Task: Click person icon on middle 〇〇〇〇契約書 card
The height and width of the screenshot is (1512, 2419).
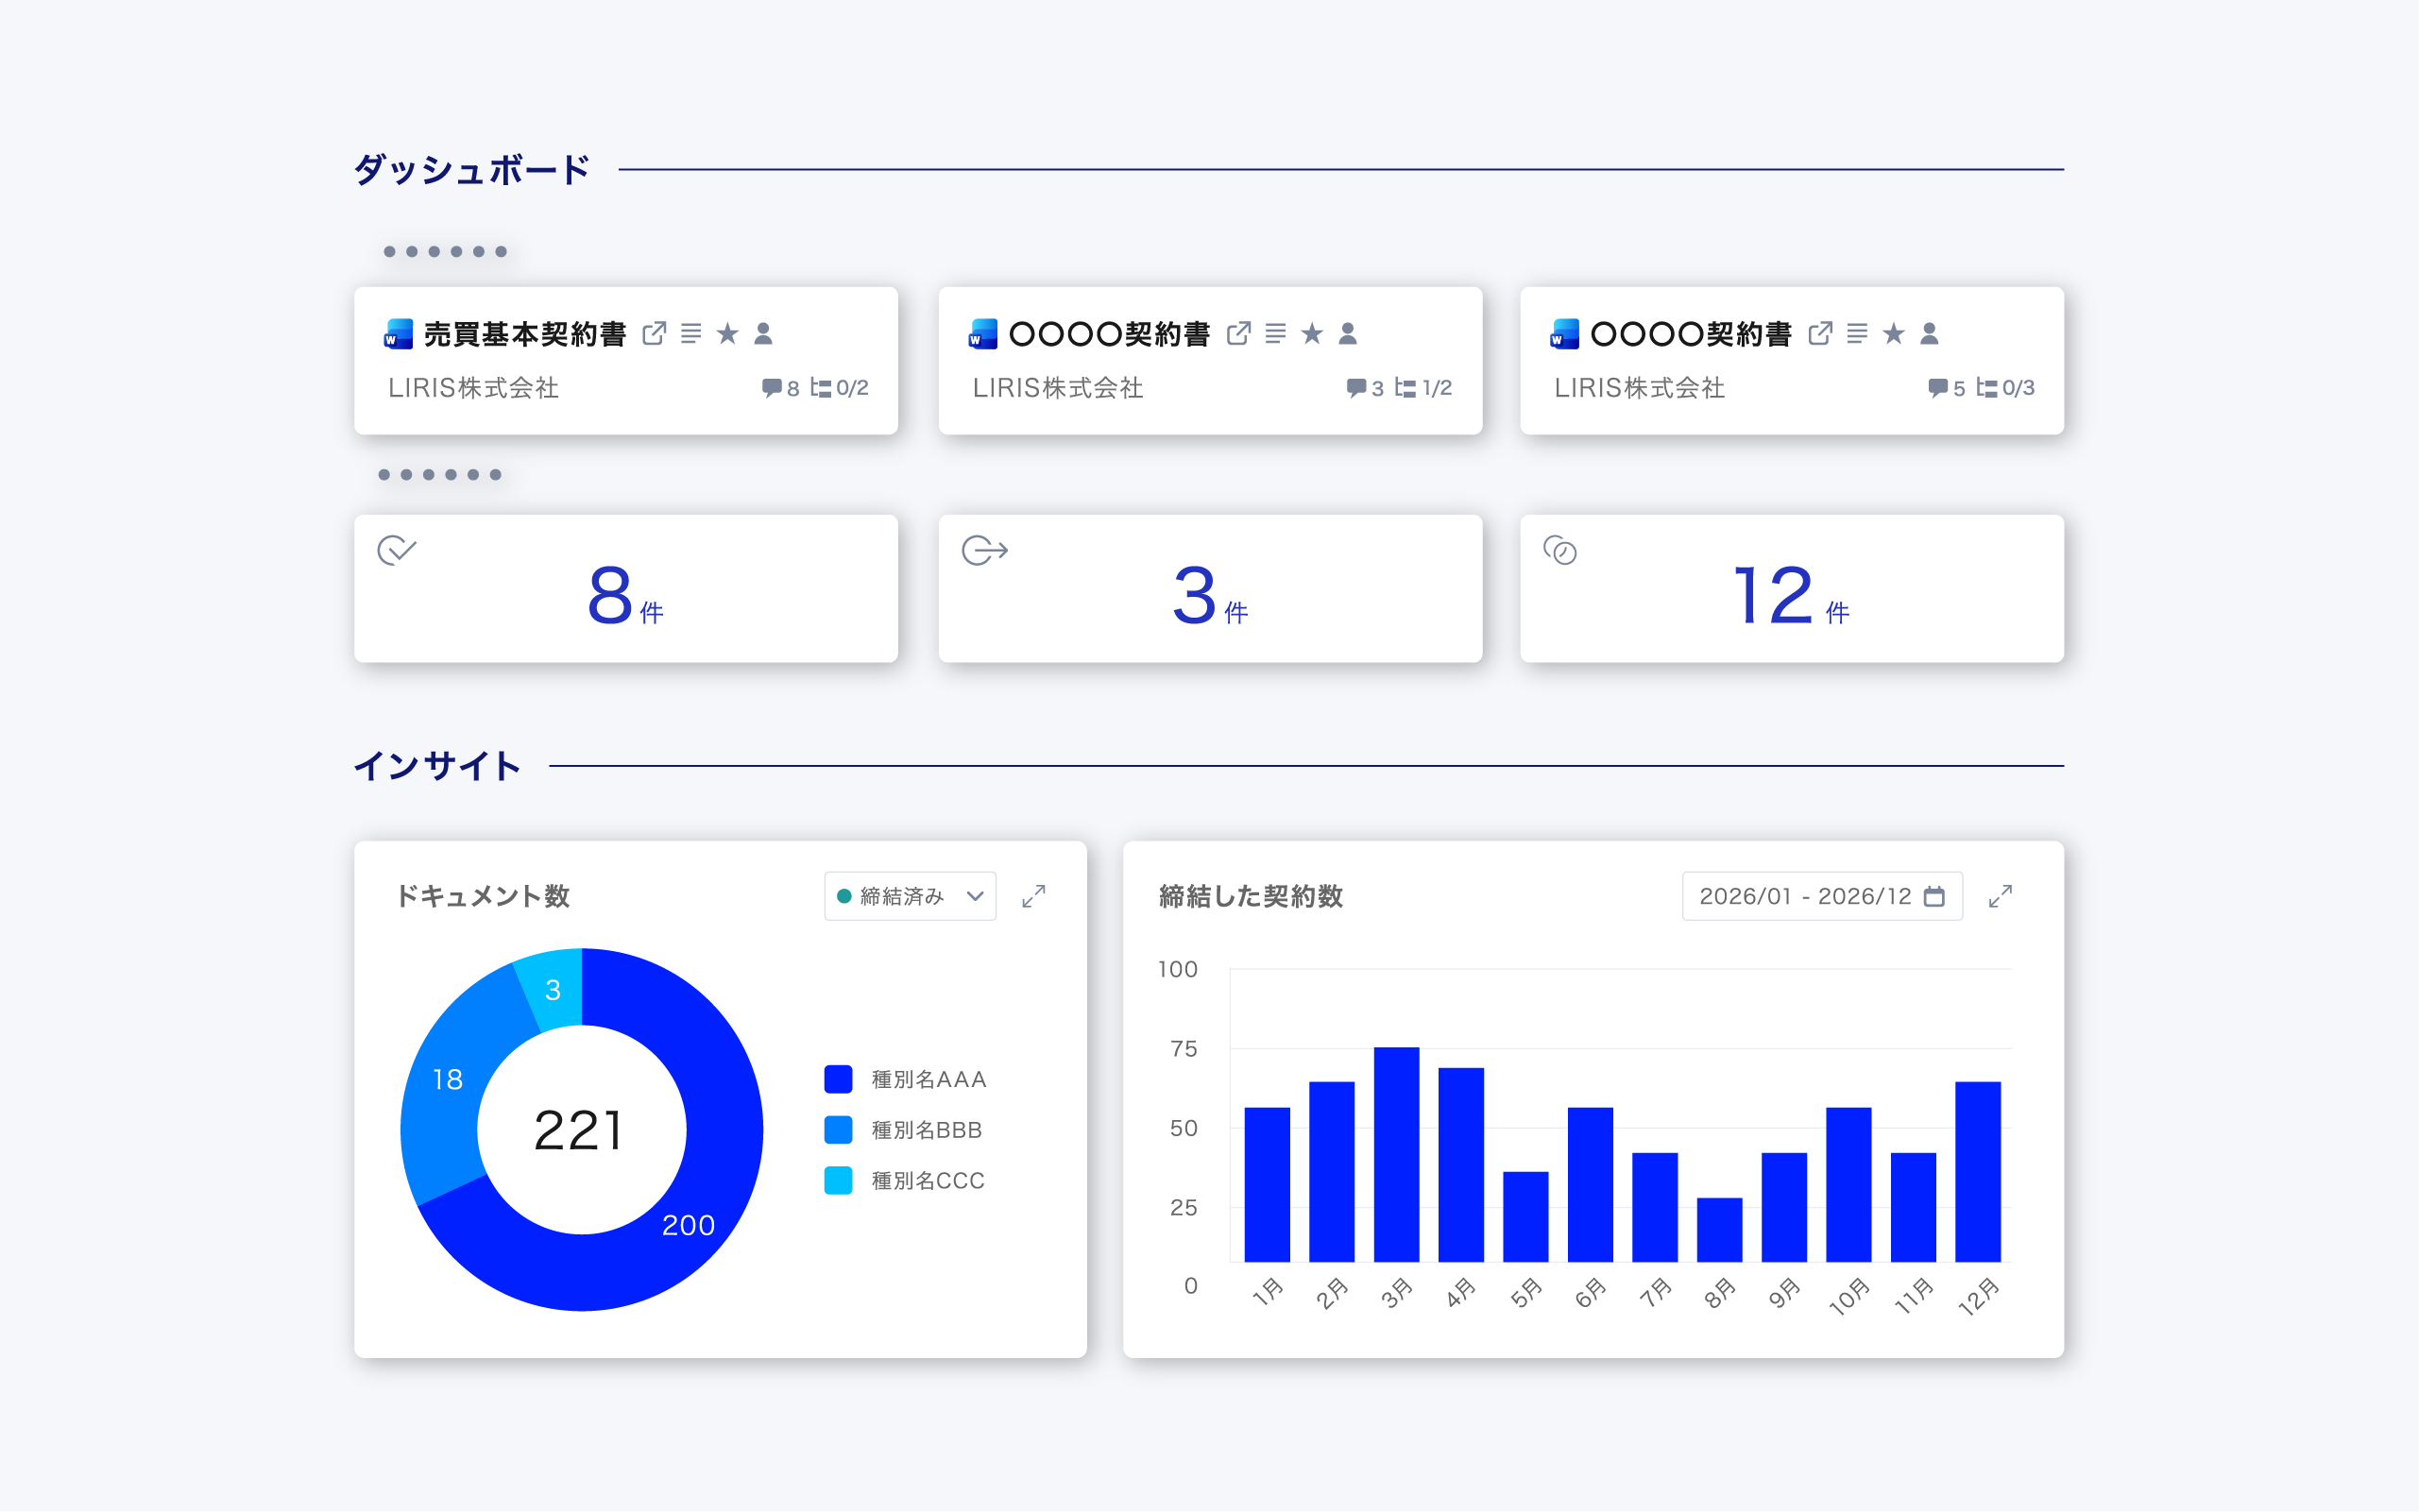Action: pyautogui.click(x=1348, y=333)
